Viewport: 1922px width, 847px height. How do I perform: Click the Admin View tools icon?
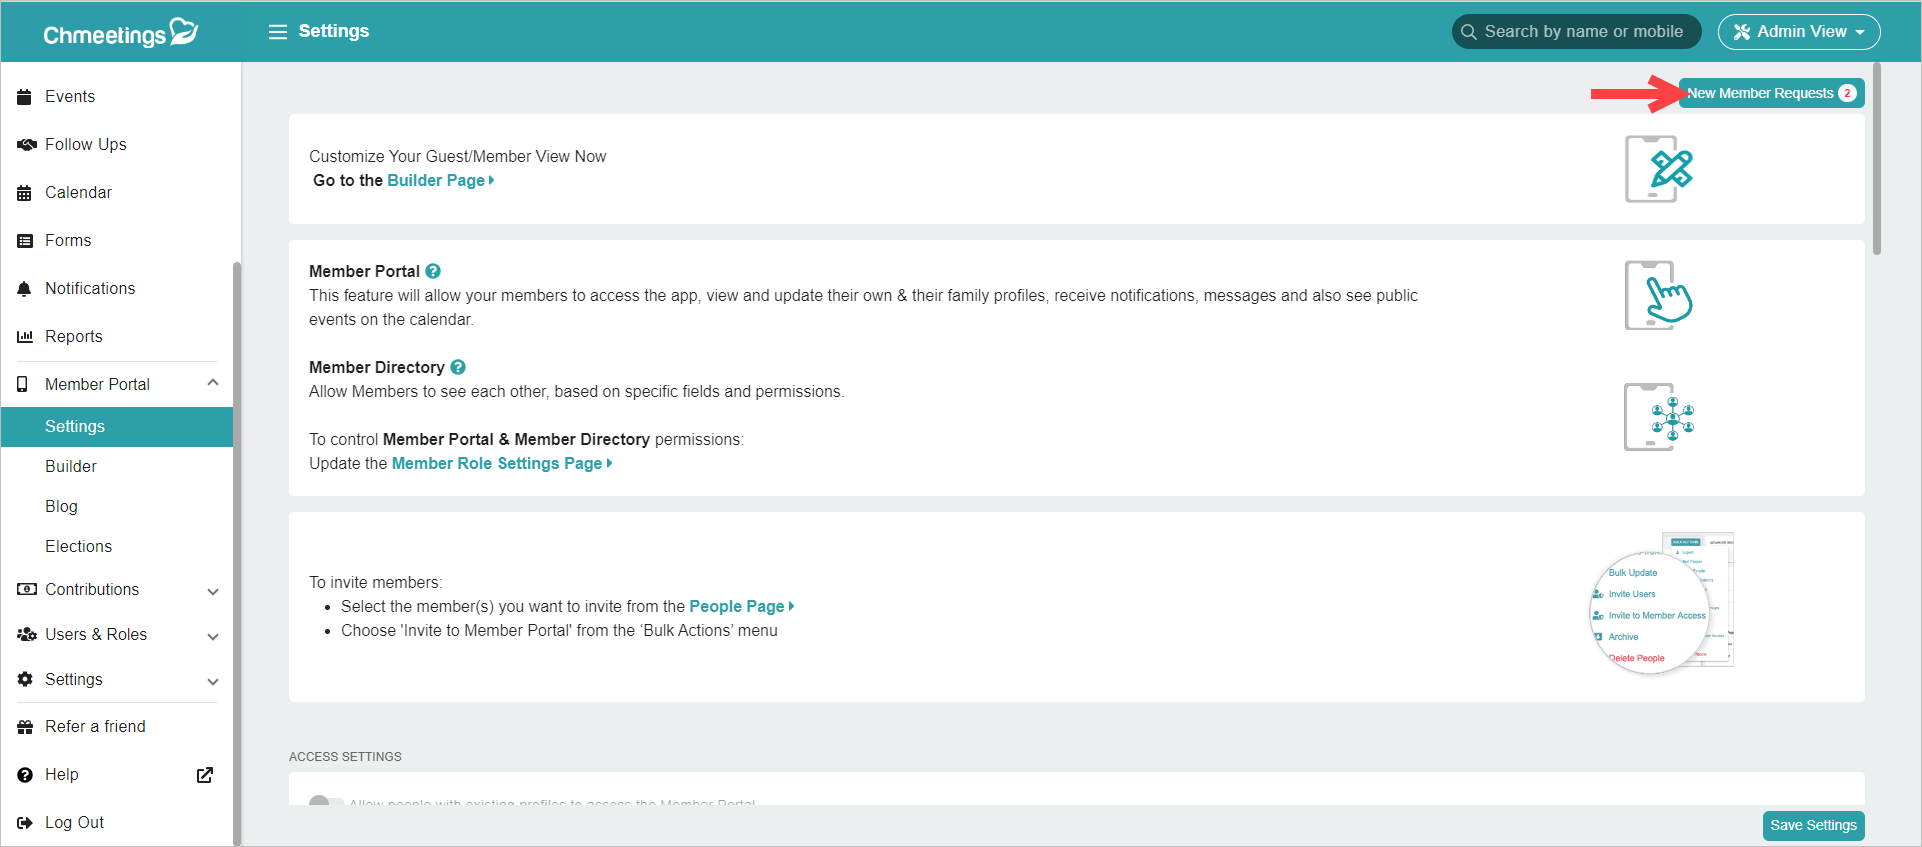[x=1742, y=32]
